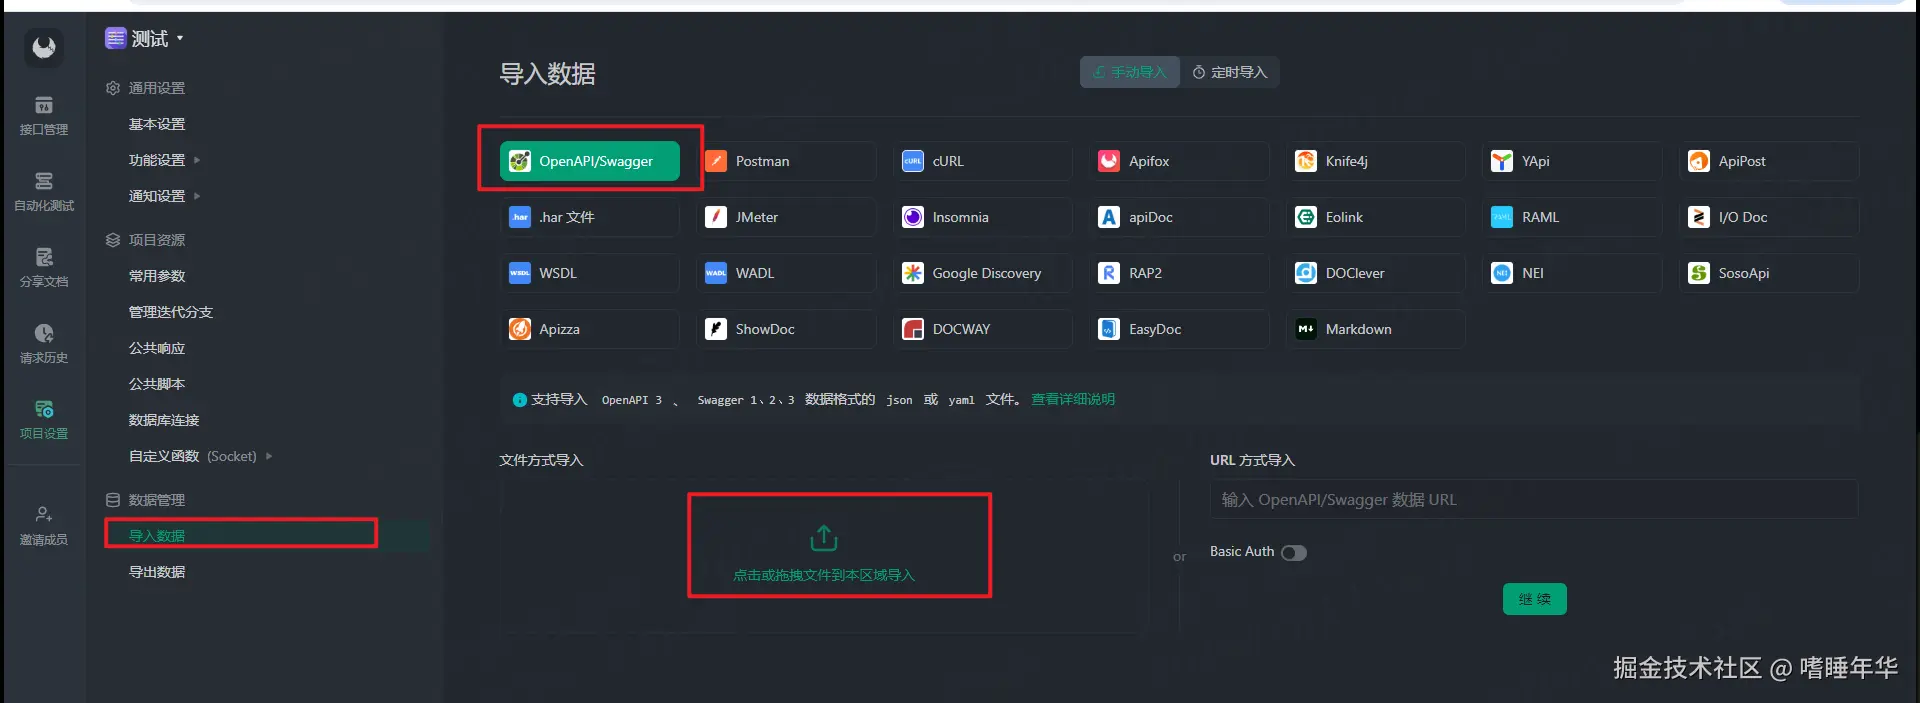Select the Google Discovery import format
This screenshot has height=703, width=1920.
[983, 273]
